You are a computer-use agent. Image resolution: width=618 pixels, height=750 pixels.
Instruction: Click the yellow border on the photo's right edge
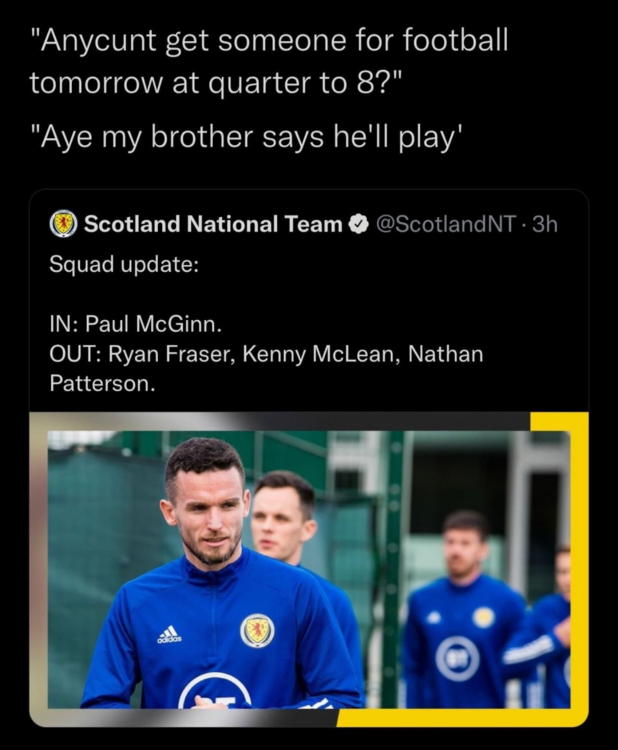pos(579,560)
